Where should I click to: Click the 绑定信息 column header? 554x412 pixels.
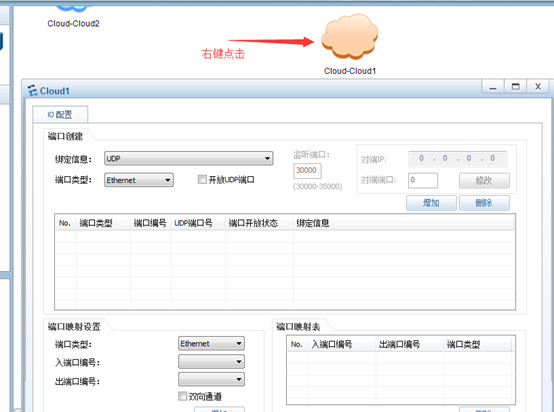(403, 223)
